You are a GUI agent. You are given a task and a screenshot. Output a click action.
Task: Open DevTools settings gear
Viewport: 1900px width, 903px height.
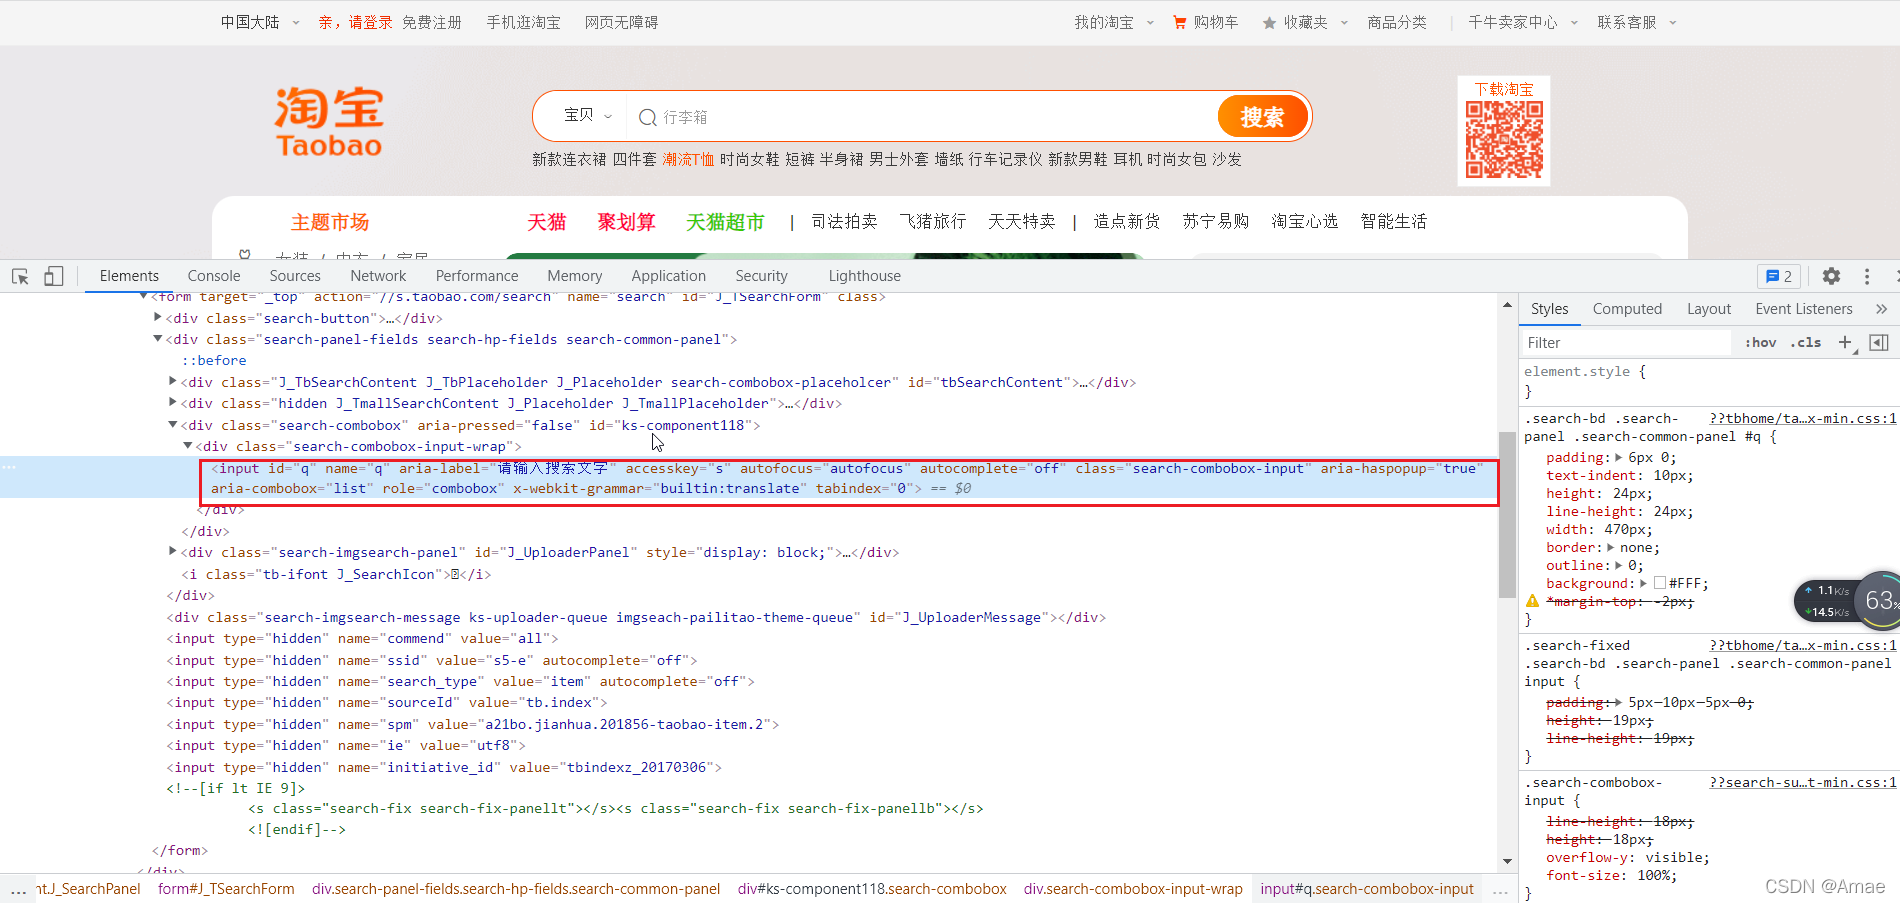[1831, 277]
